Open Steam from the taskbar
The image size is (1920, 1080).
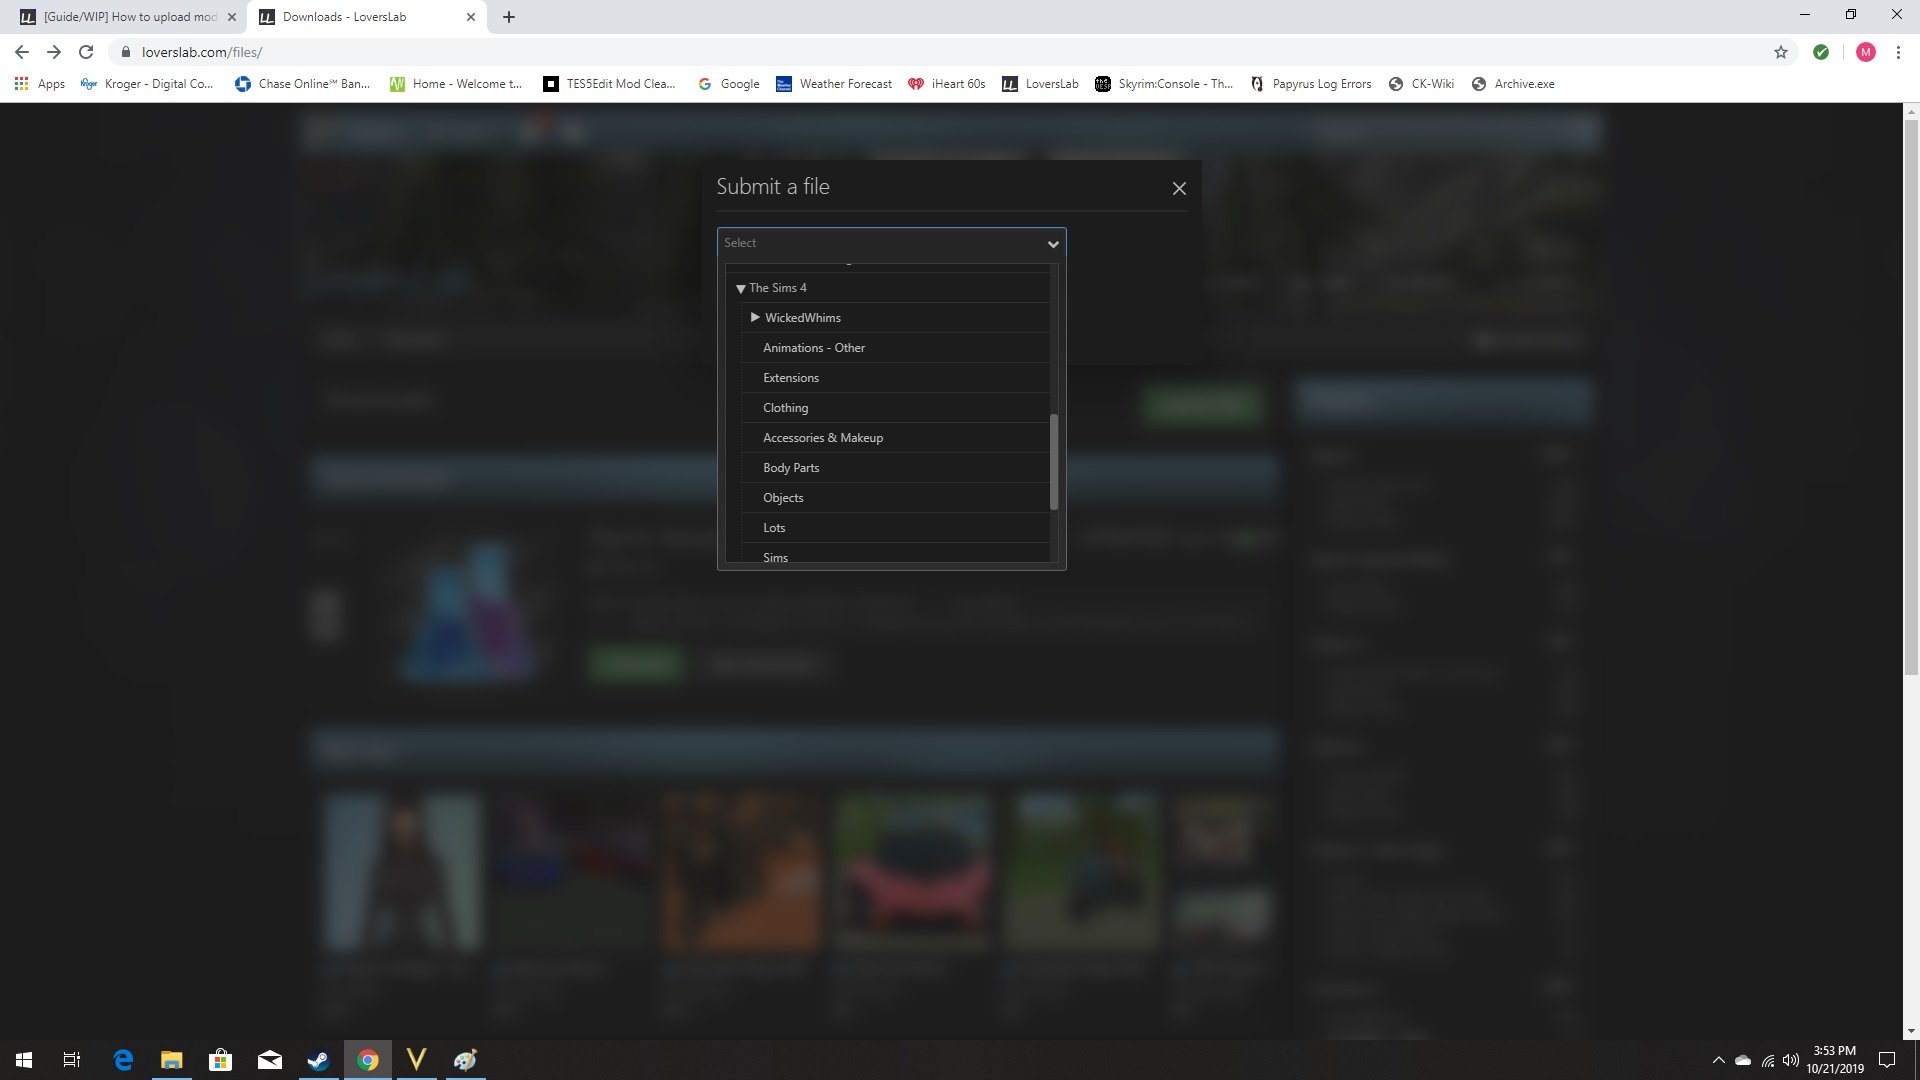pos(318,1060)
